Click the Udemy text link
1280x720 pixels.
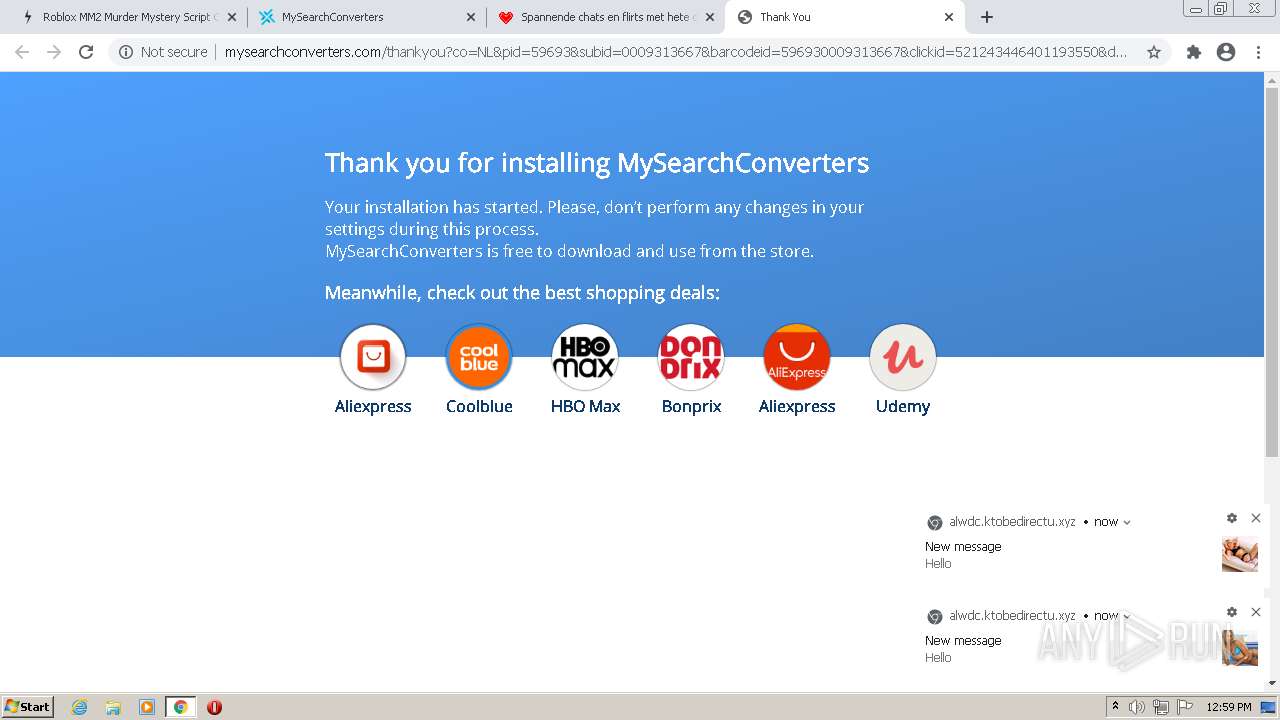coord(903,406)
